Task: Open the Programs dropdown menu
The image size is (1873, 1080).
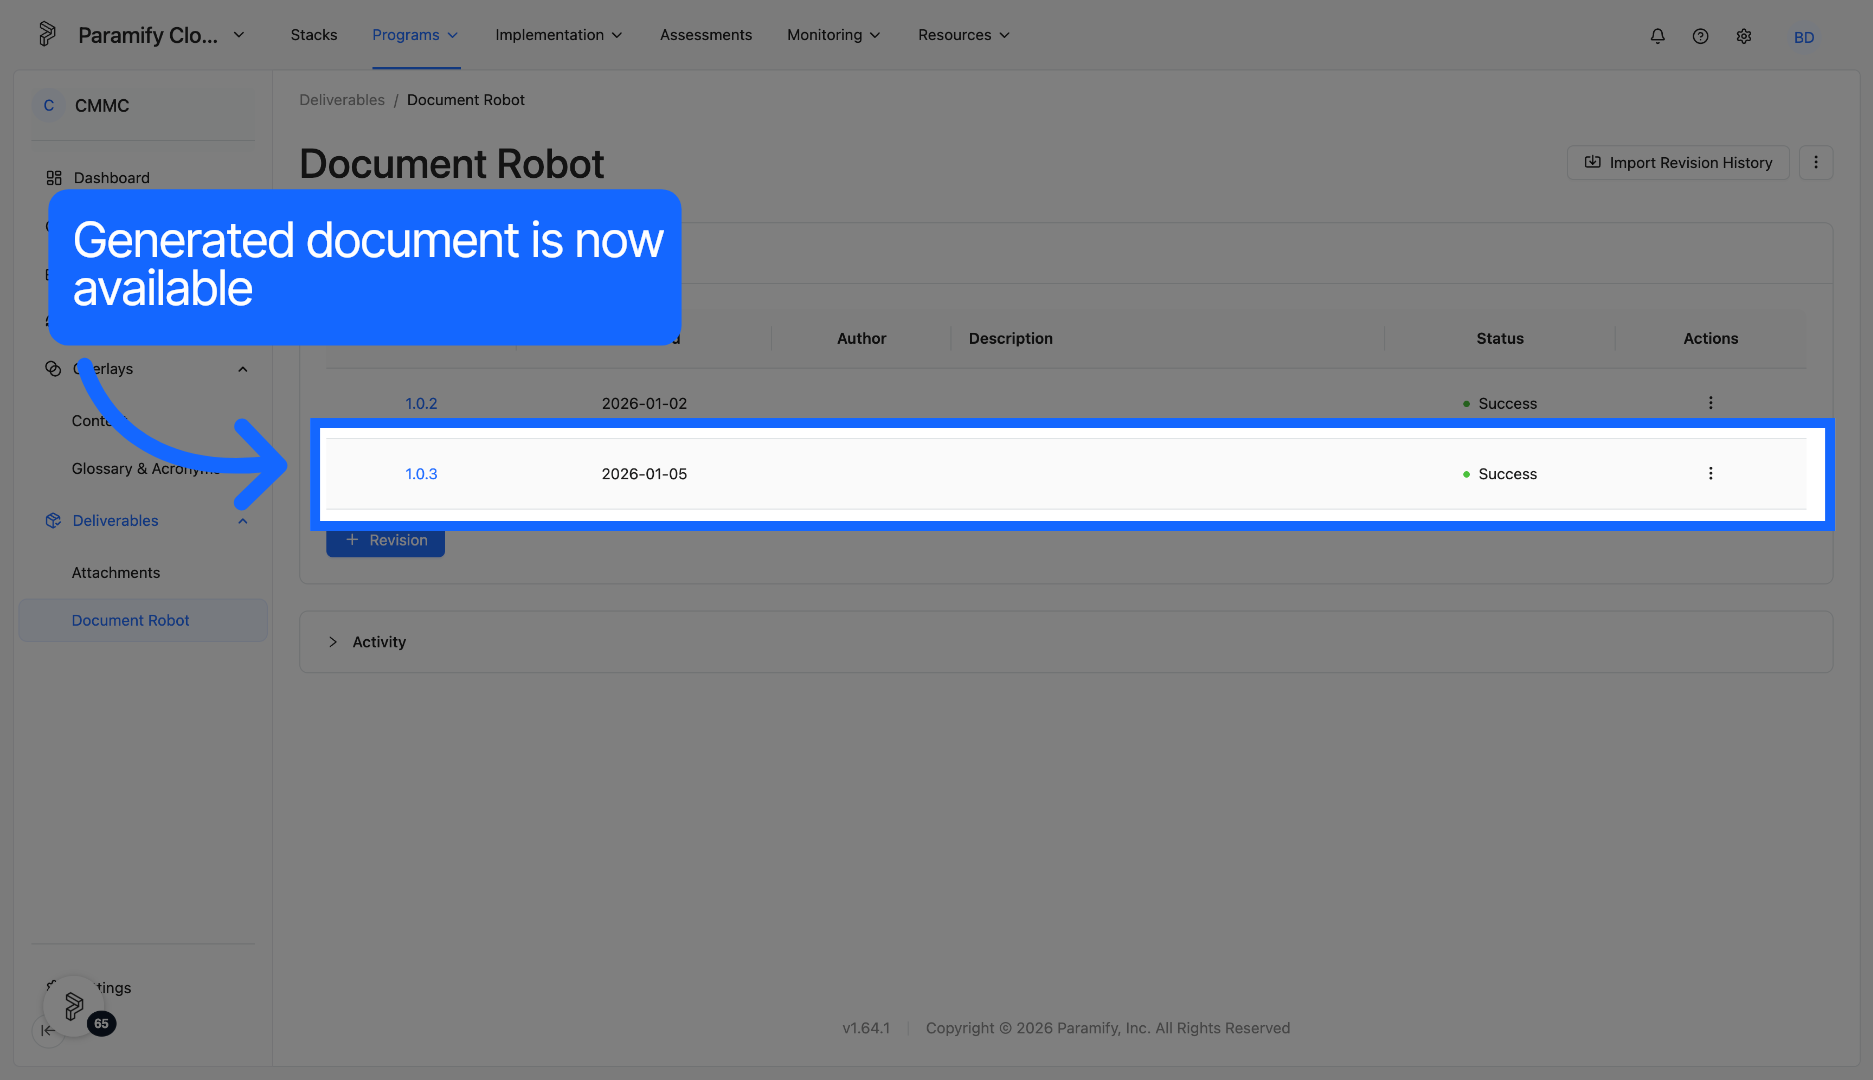Action: (x=415, y=35)
